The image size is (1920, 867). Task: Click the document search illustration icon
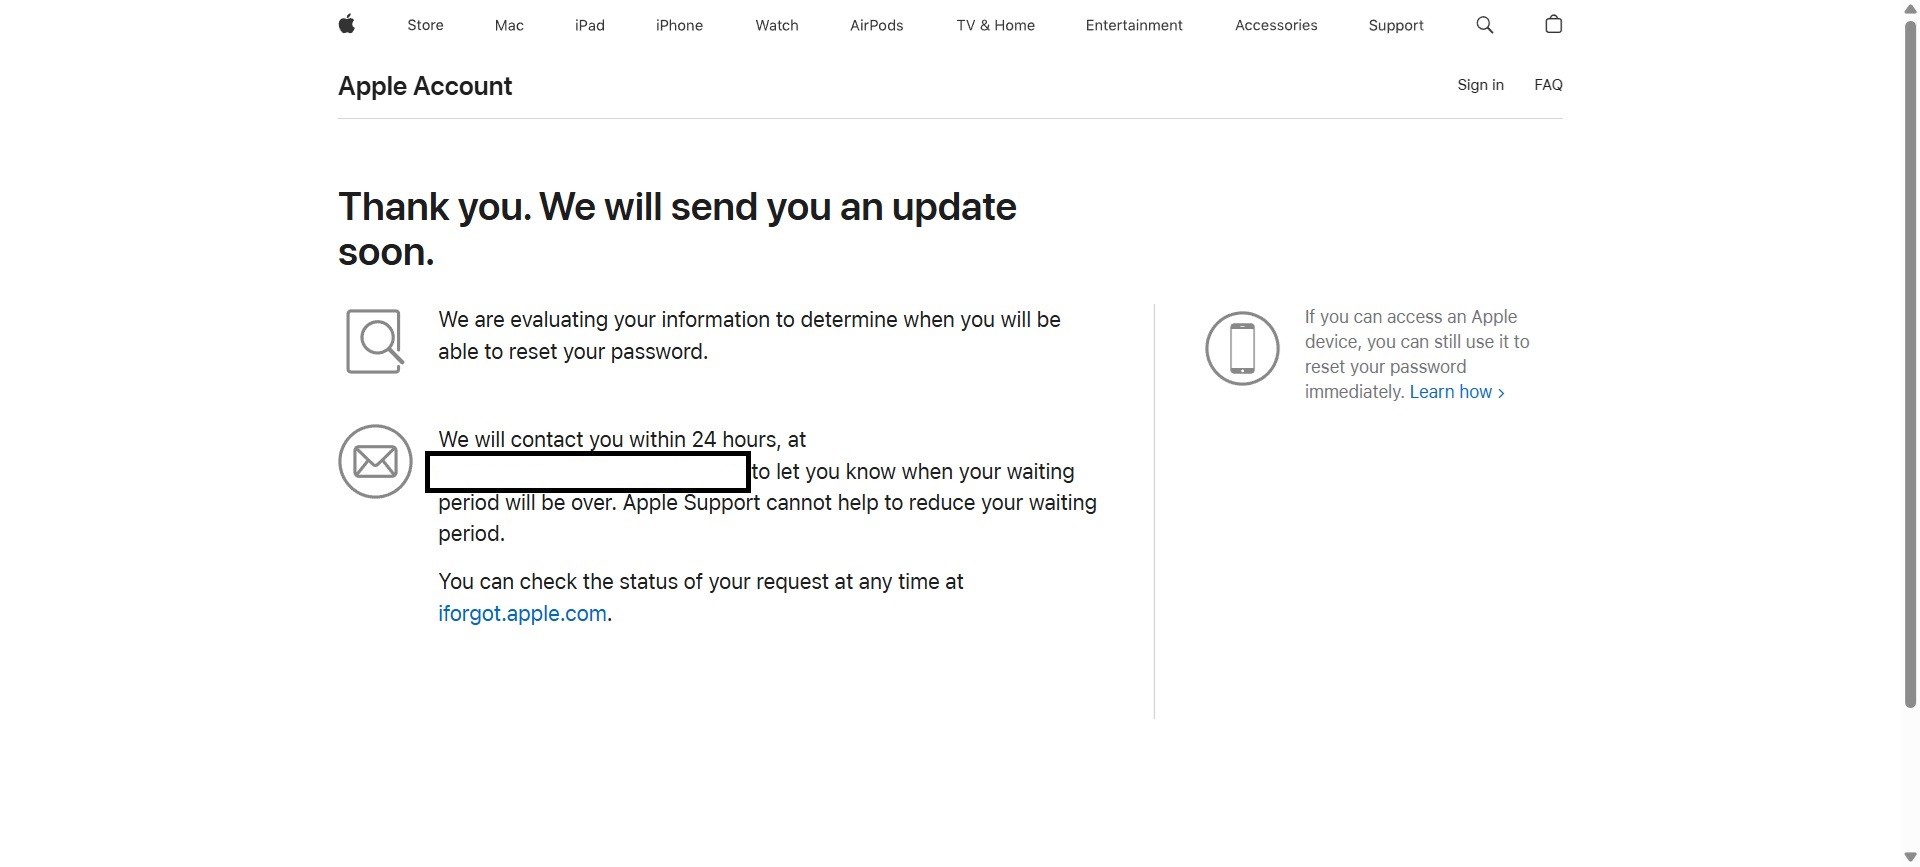(x=375, y=342)
